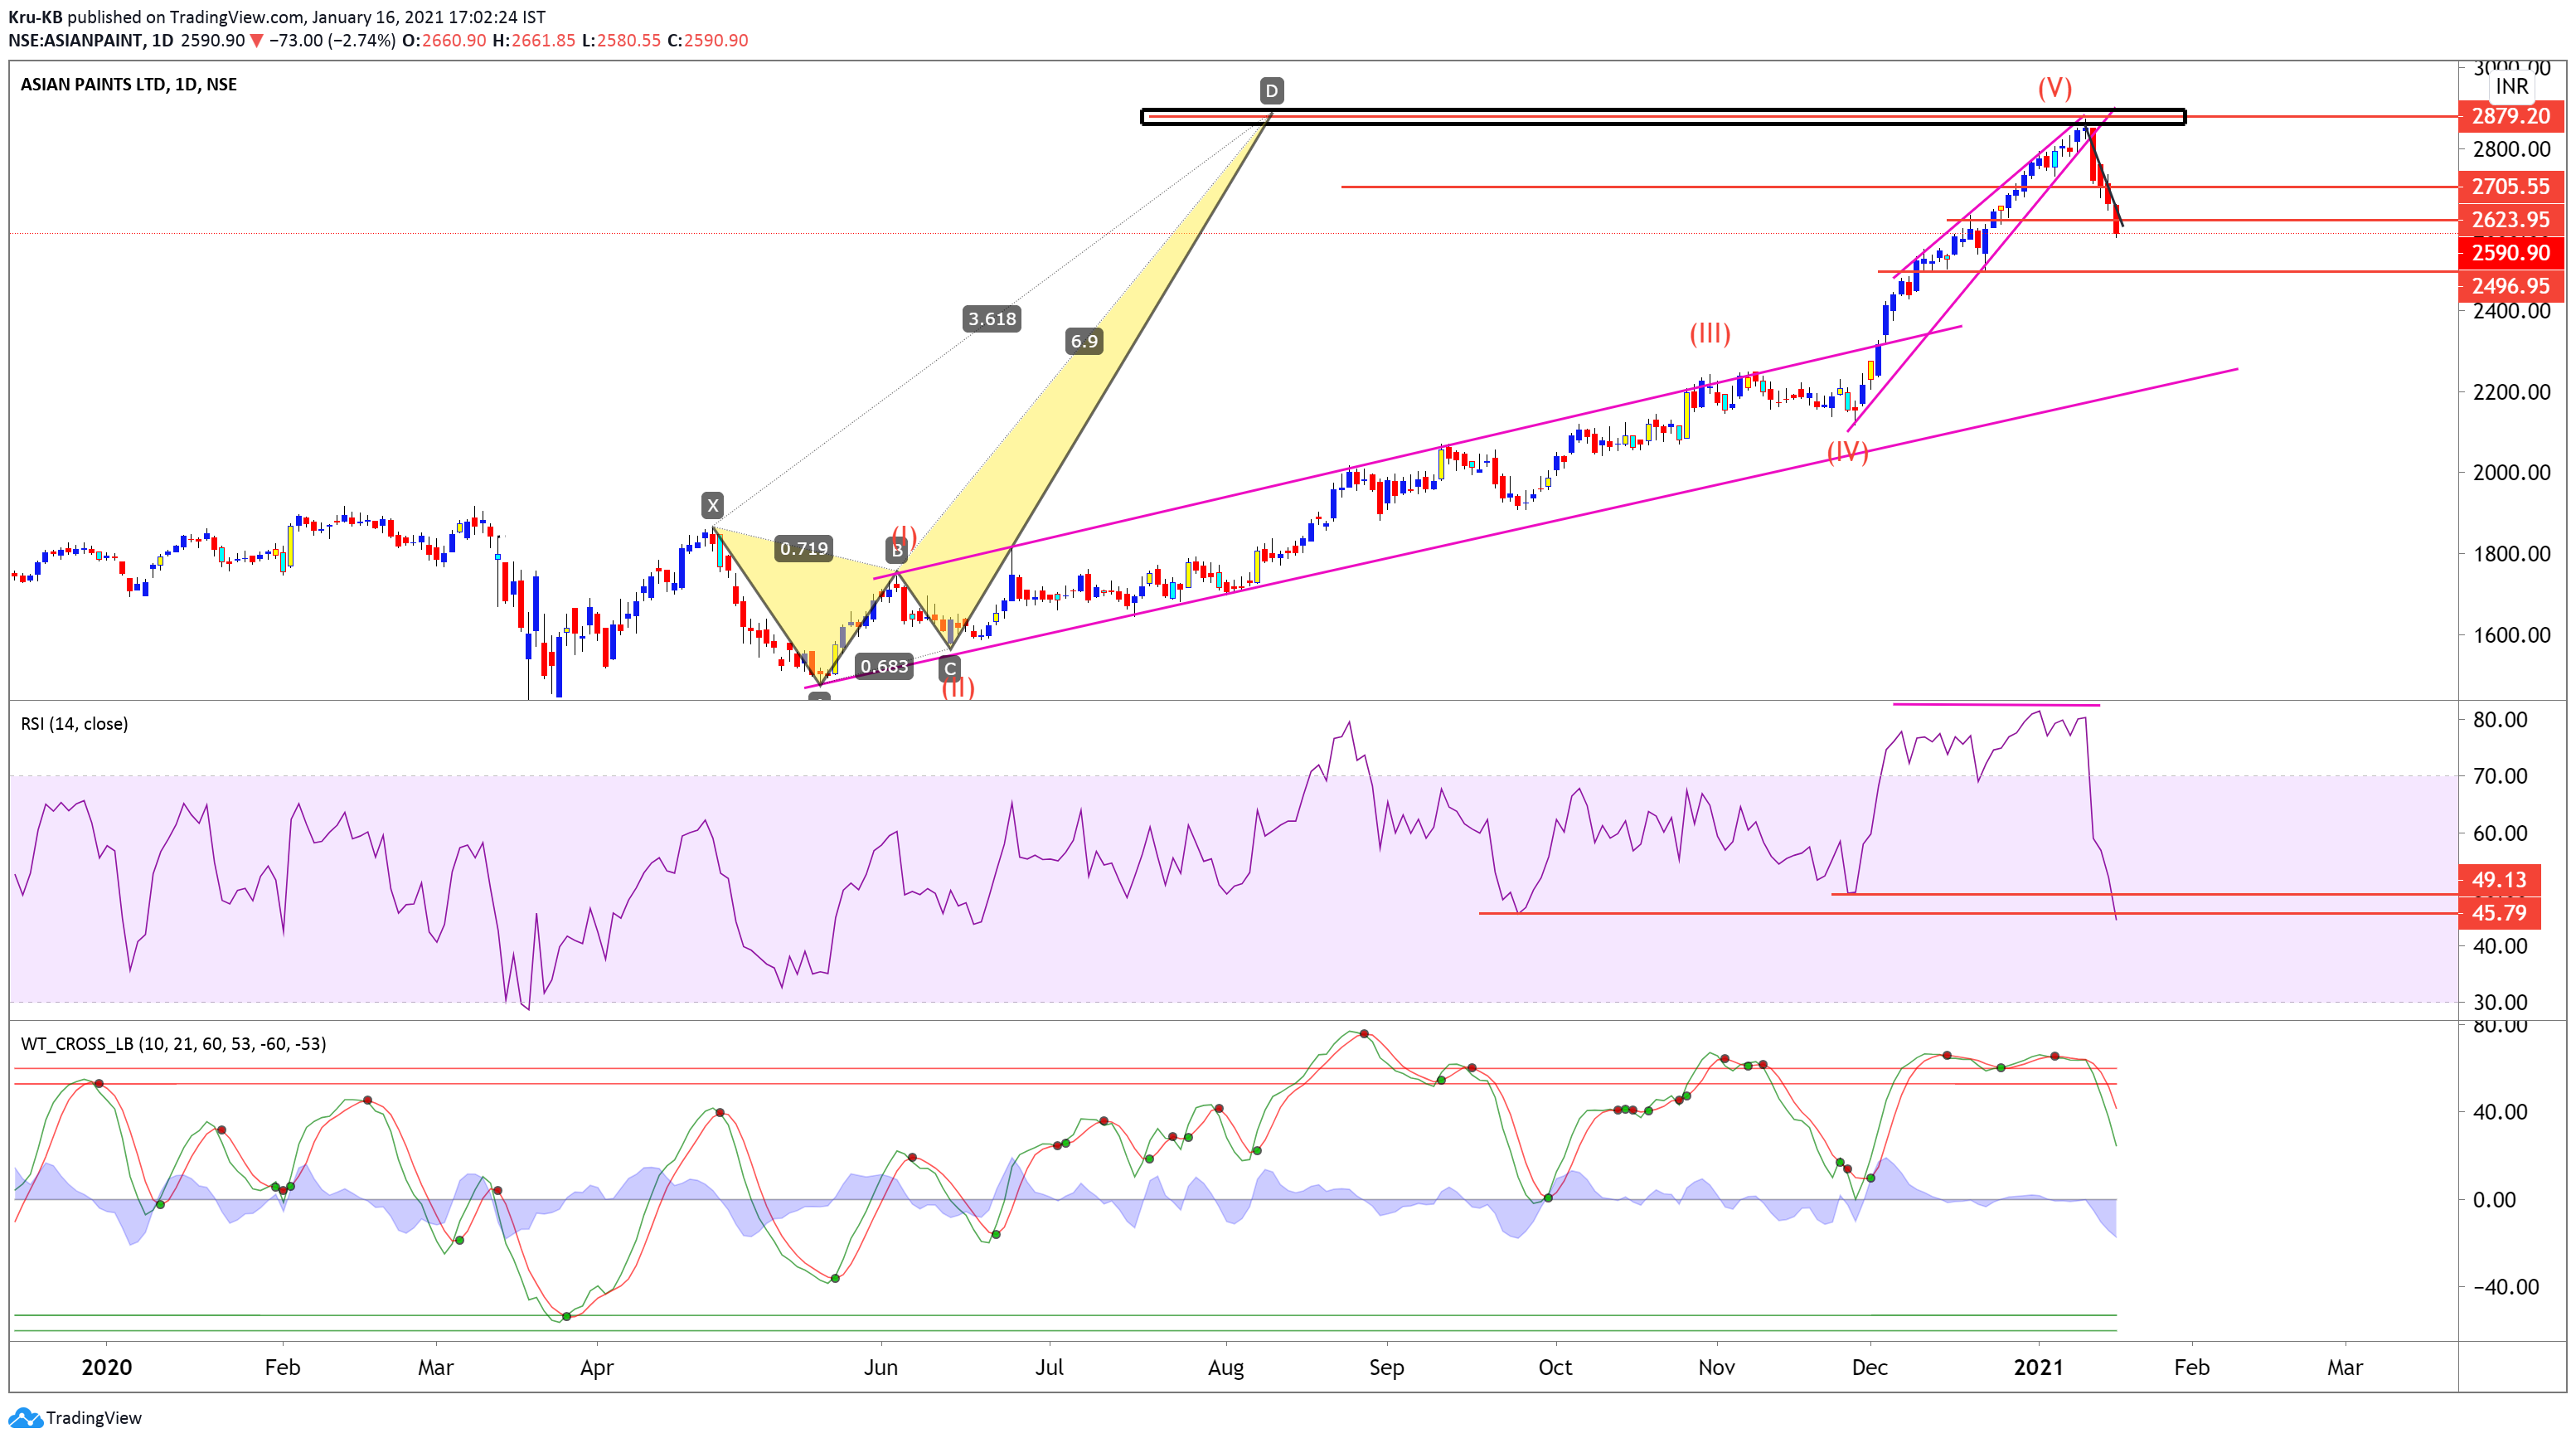
Task: Click the 2496.95 price label
Action: pos(2510,286)
